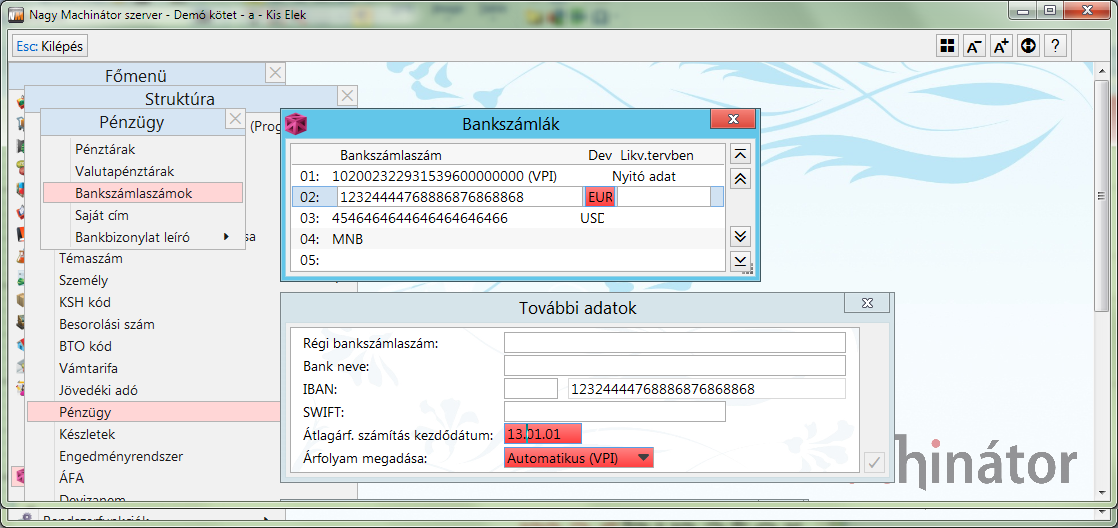Select BTO kód item
The width and height of the screenshot is (1118, 528).
tap(86, 347)
